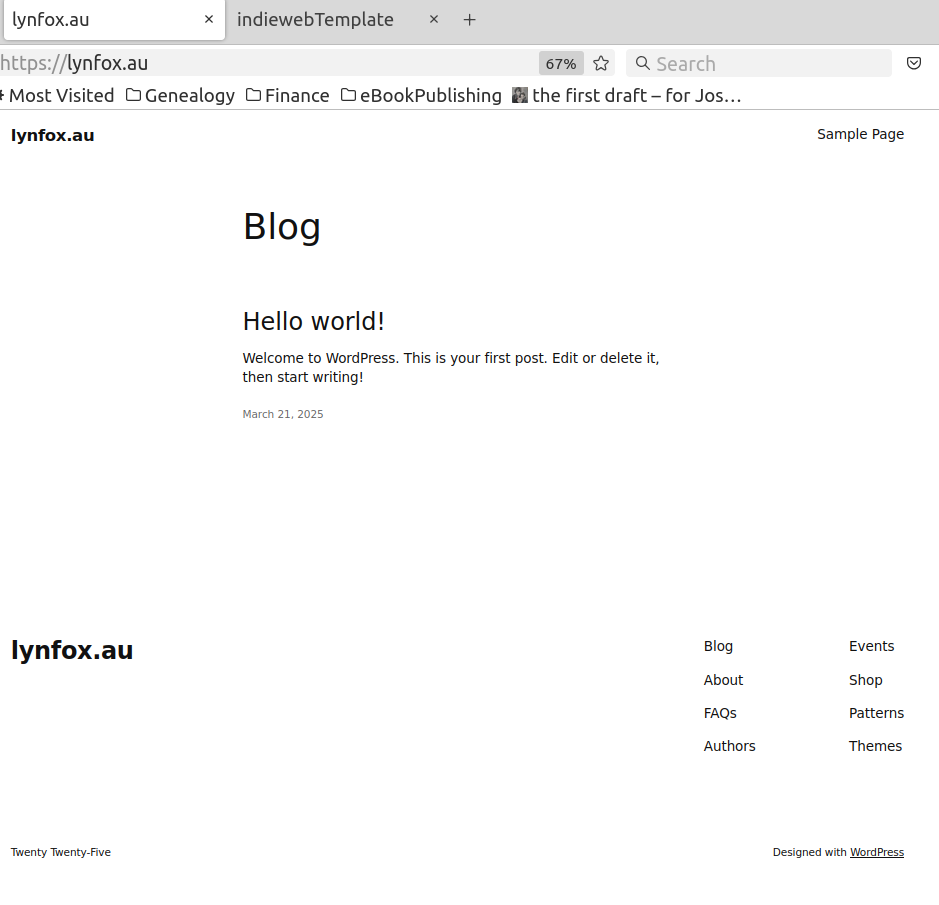Open the Hello world! post
The width and height of the screenshot is (939, 905).
click(313, 321)
